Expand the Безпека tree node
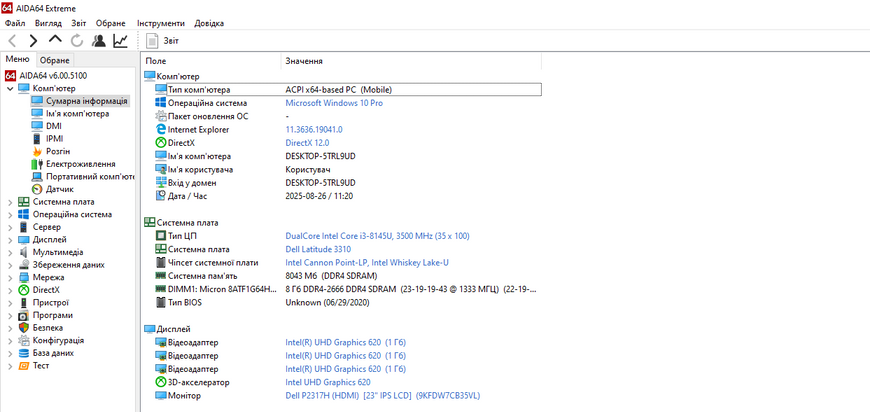 (x=10, y=328)
